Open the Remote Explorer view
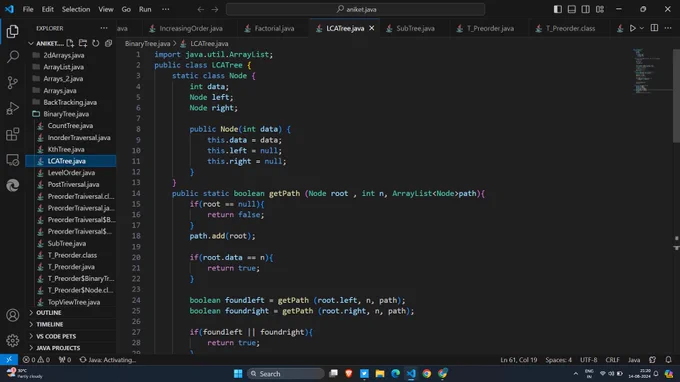This screenshot has height=382, width=680. pyautogui.click(x=13, y=160)
